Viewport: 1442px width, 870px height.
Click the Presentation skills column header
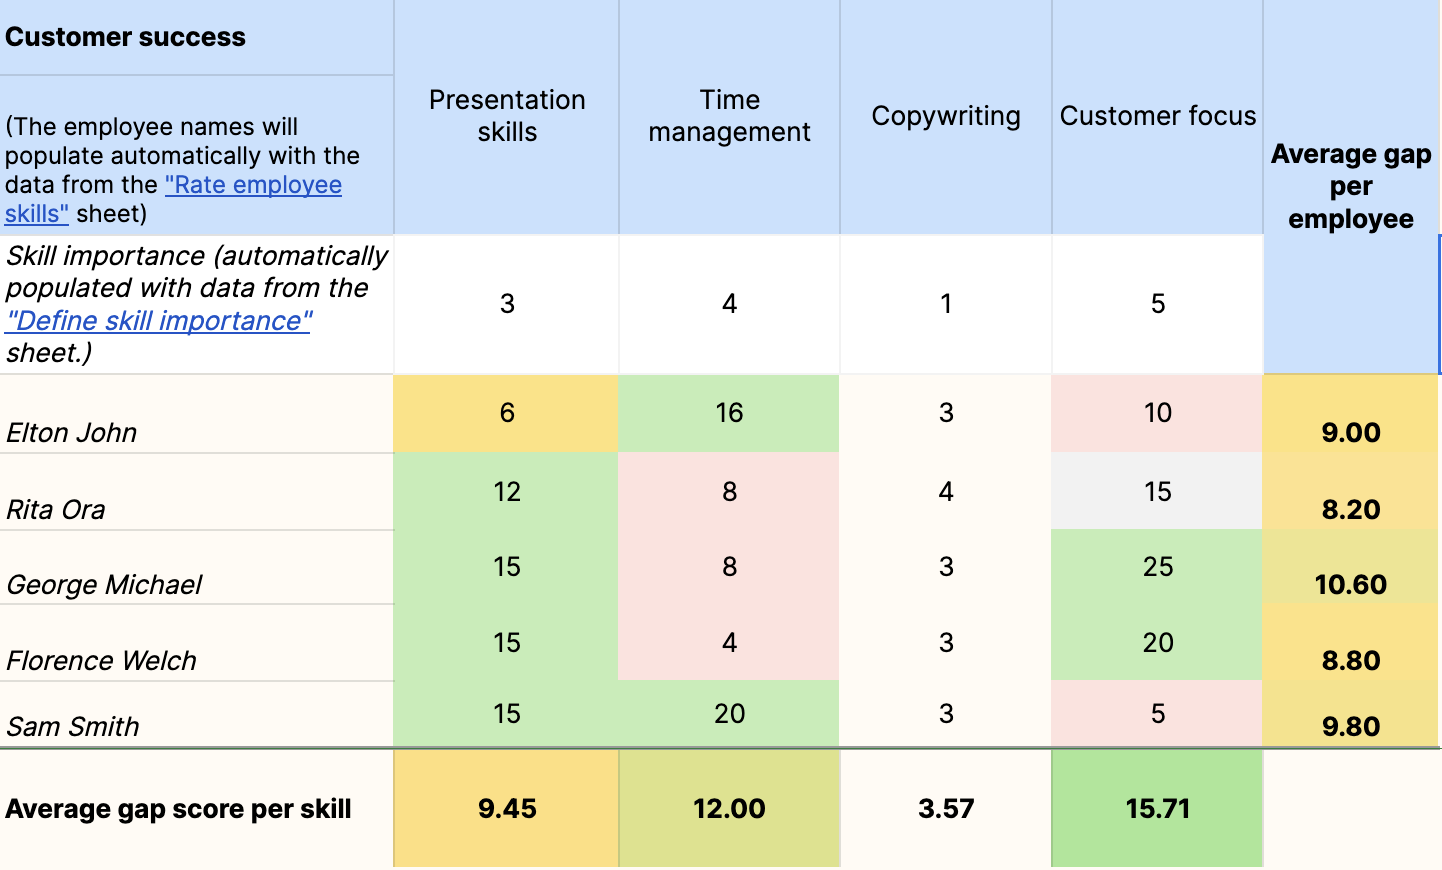pyautogui.click(x=507, y=116)
